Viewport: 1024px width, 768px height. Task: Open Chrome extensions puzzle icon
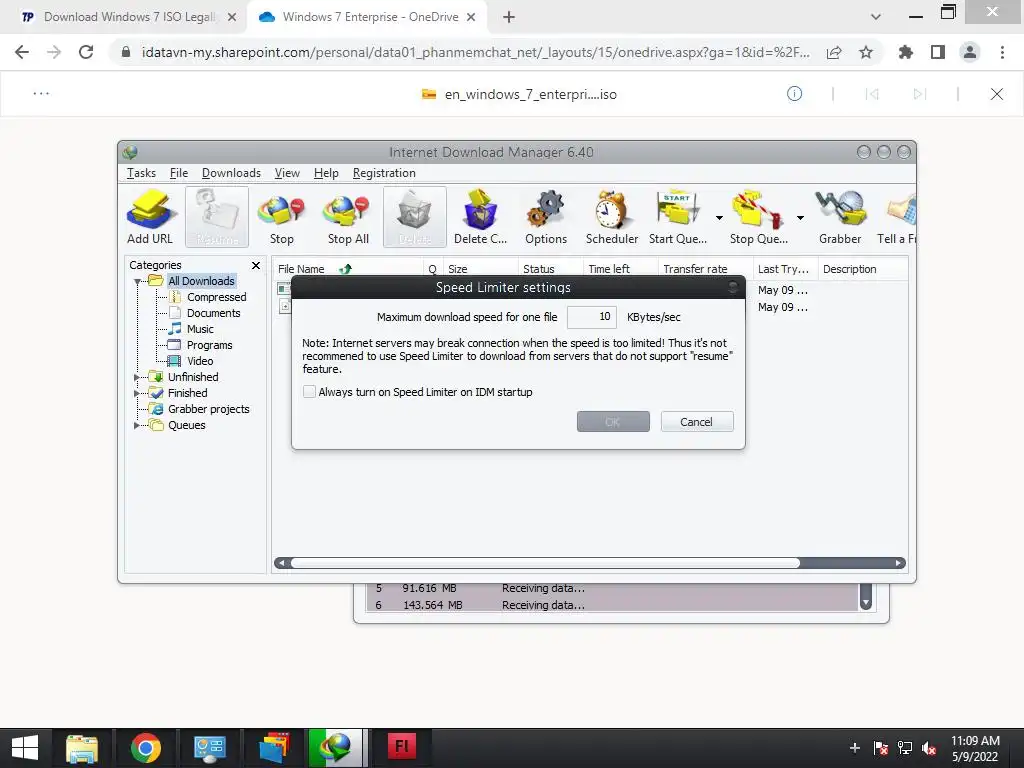click(x=906, y=52)
